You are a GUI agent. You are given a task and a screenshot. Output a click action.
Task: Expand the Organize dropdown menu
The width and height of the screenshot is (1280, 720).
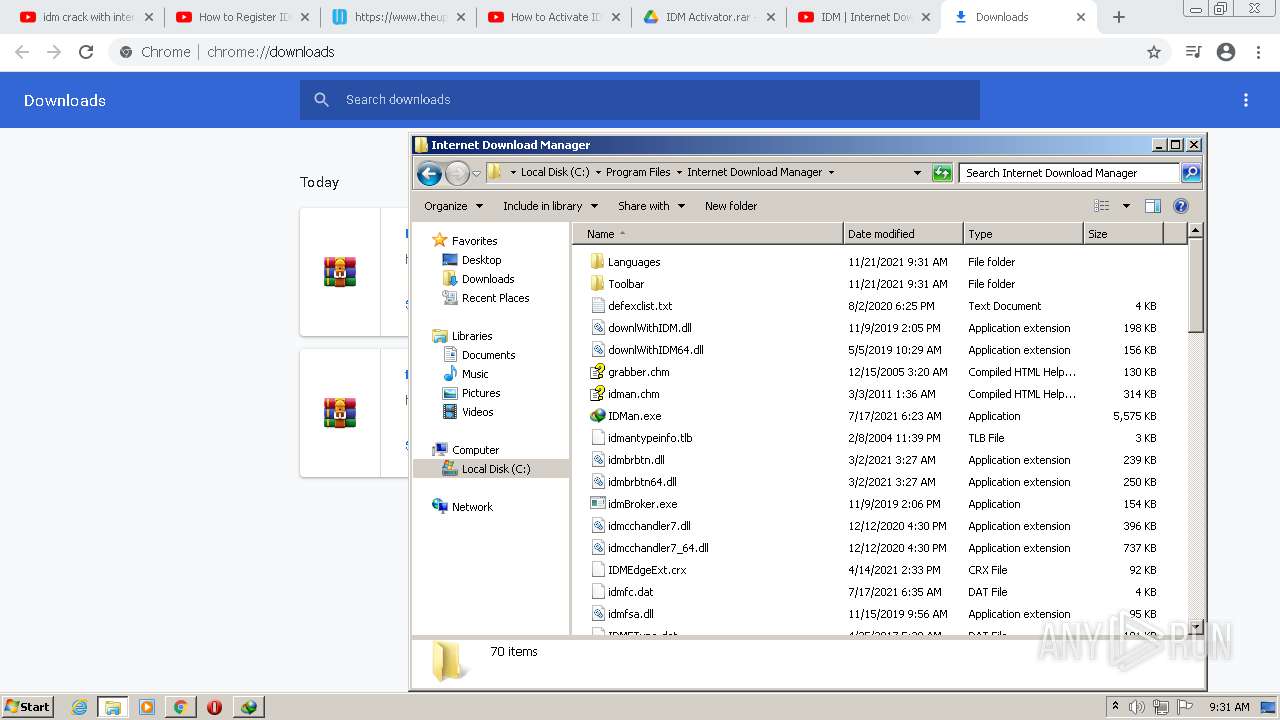(454, 206)
